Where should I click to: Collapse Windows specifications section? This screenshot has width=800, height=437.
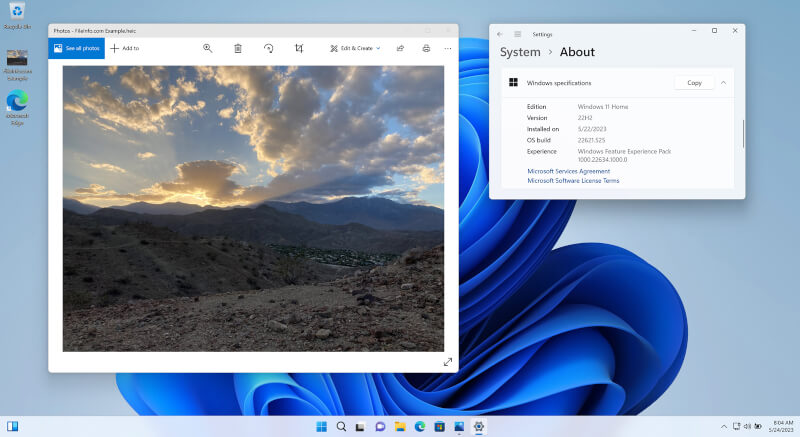click(x=723, y=83)
